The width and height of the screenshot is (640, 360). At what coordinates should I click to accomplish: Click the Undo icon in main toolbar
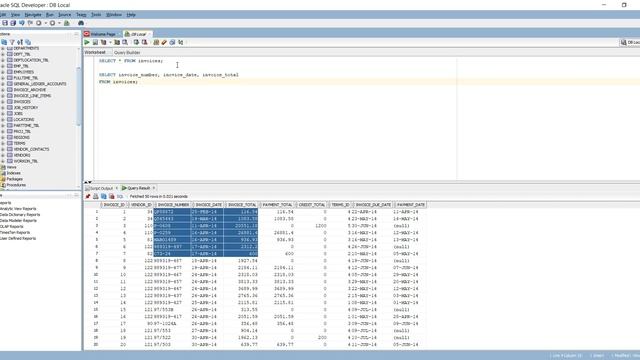click(22, 23)
